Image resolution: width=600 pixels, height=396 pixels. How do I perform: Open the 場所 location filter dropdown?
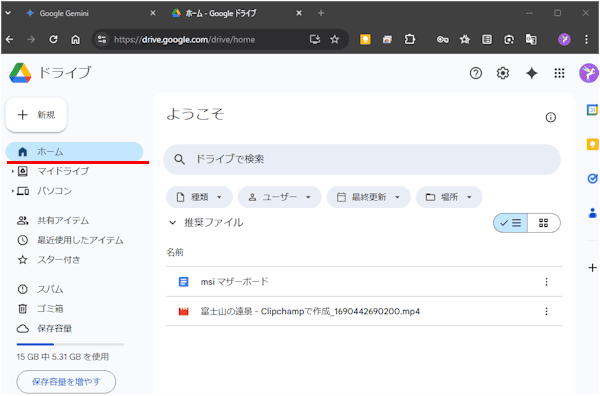[449, 197]
